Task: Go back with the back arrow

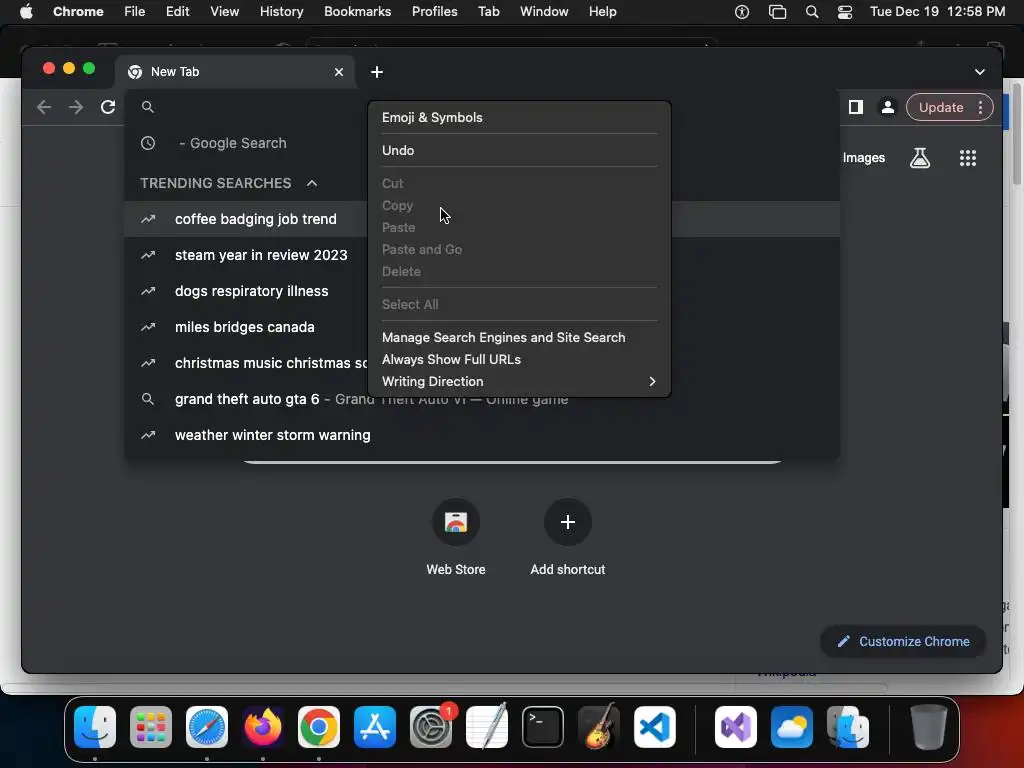Action: 44,107
